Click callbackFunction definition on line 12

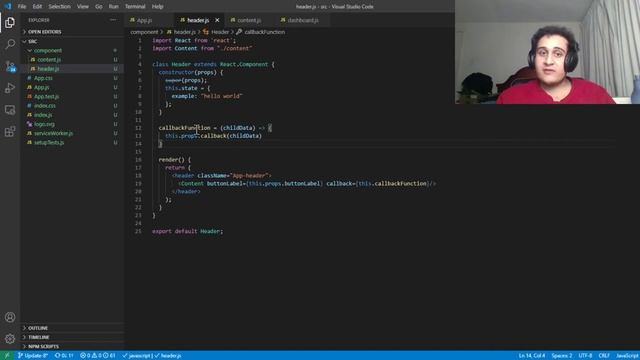pos(184,128)
